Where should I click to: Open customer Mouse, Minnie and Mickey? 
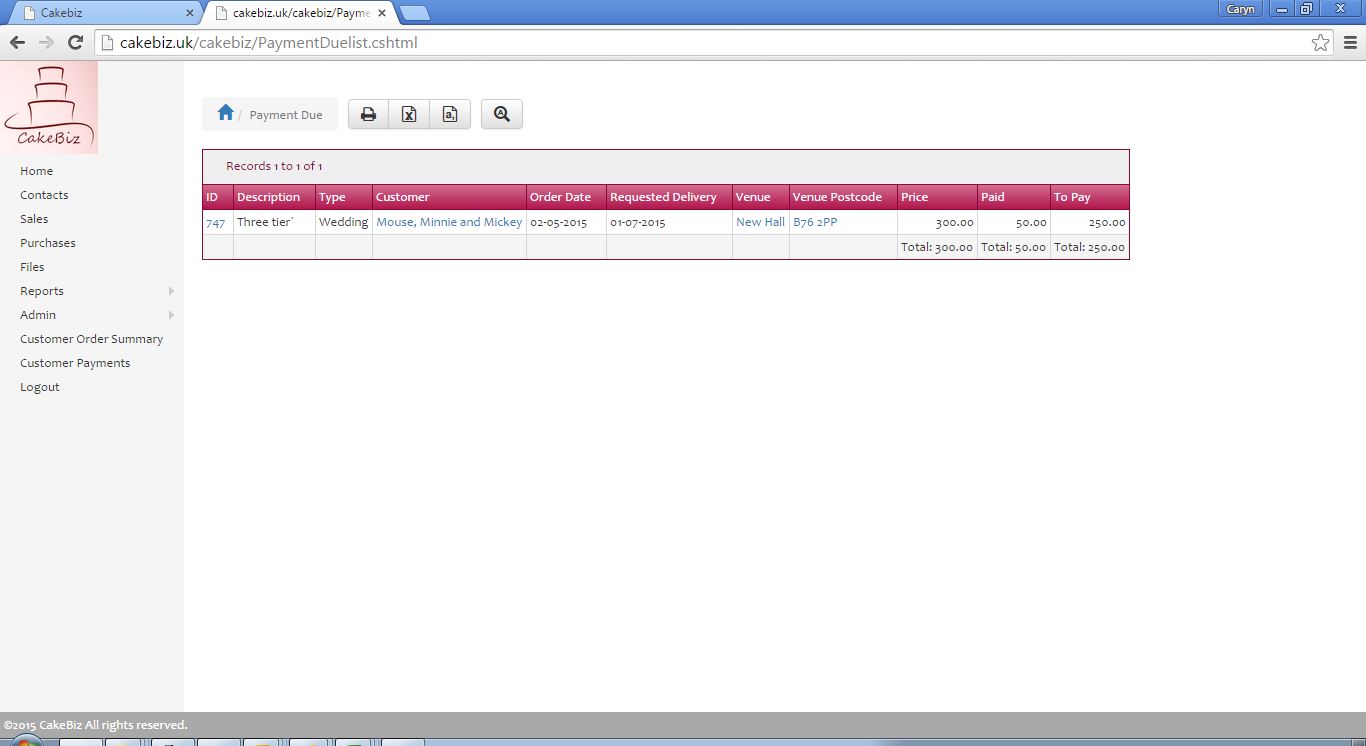[449, 221]
